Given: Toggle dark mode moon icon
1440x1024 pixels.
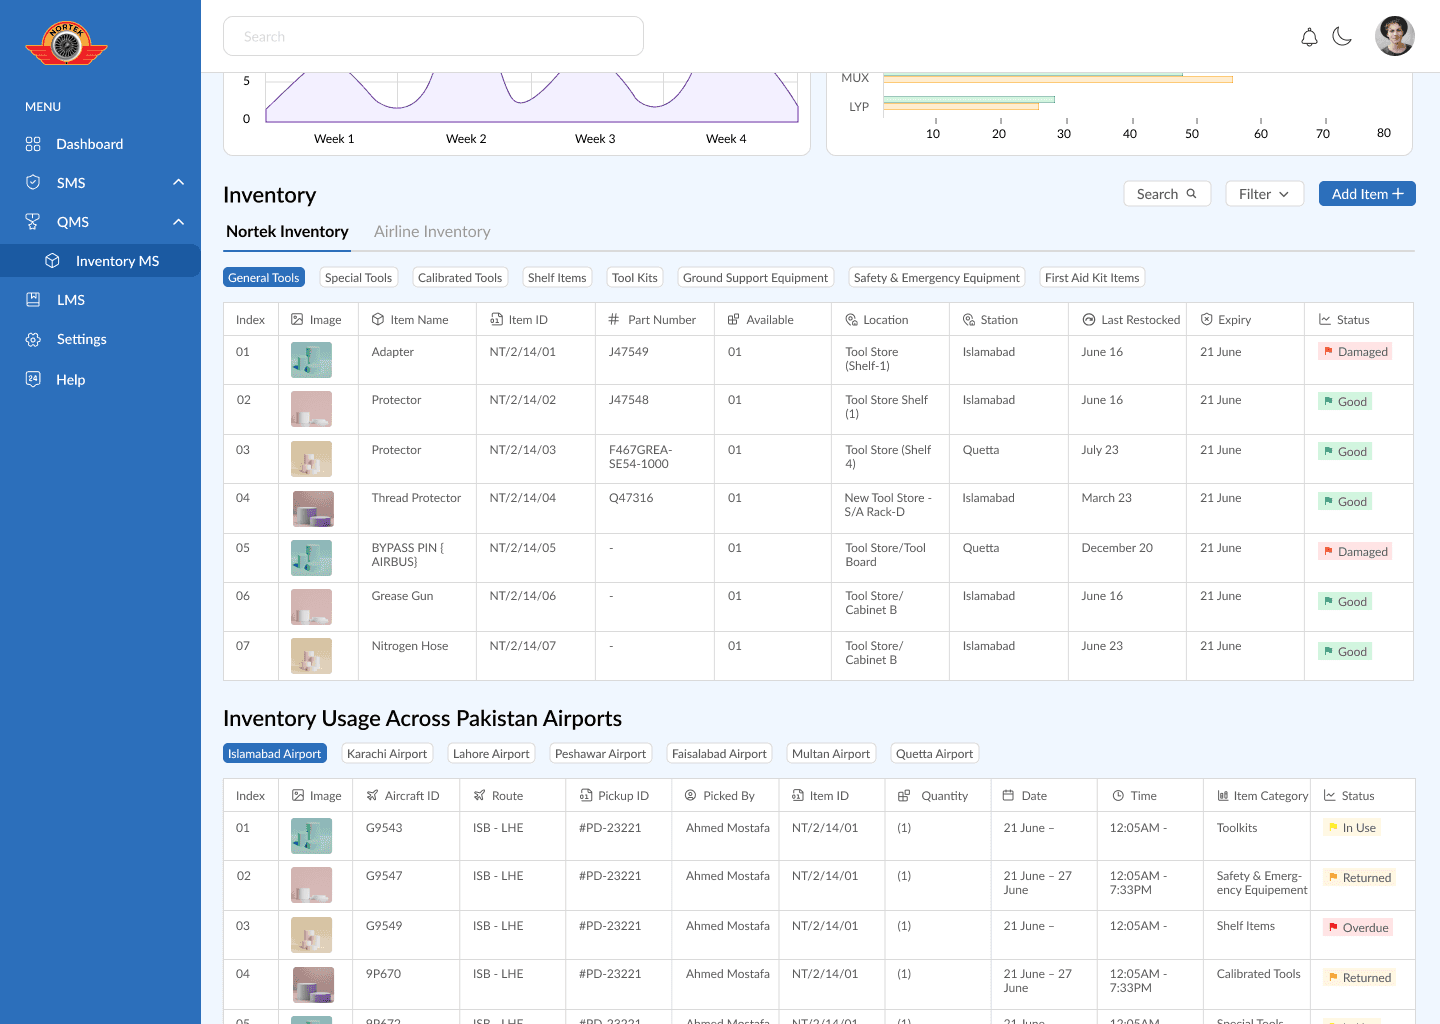Looking at the screenshot, I should (1342, 37).
